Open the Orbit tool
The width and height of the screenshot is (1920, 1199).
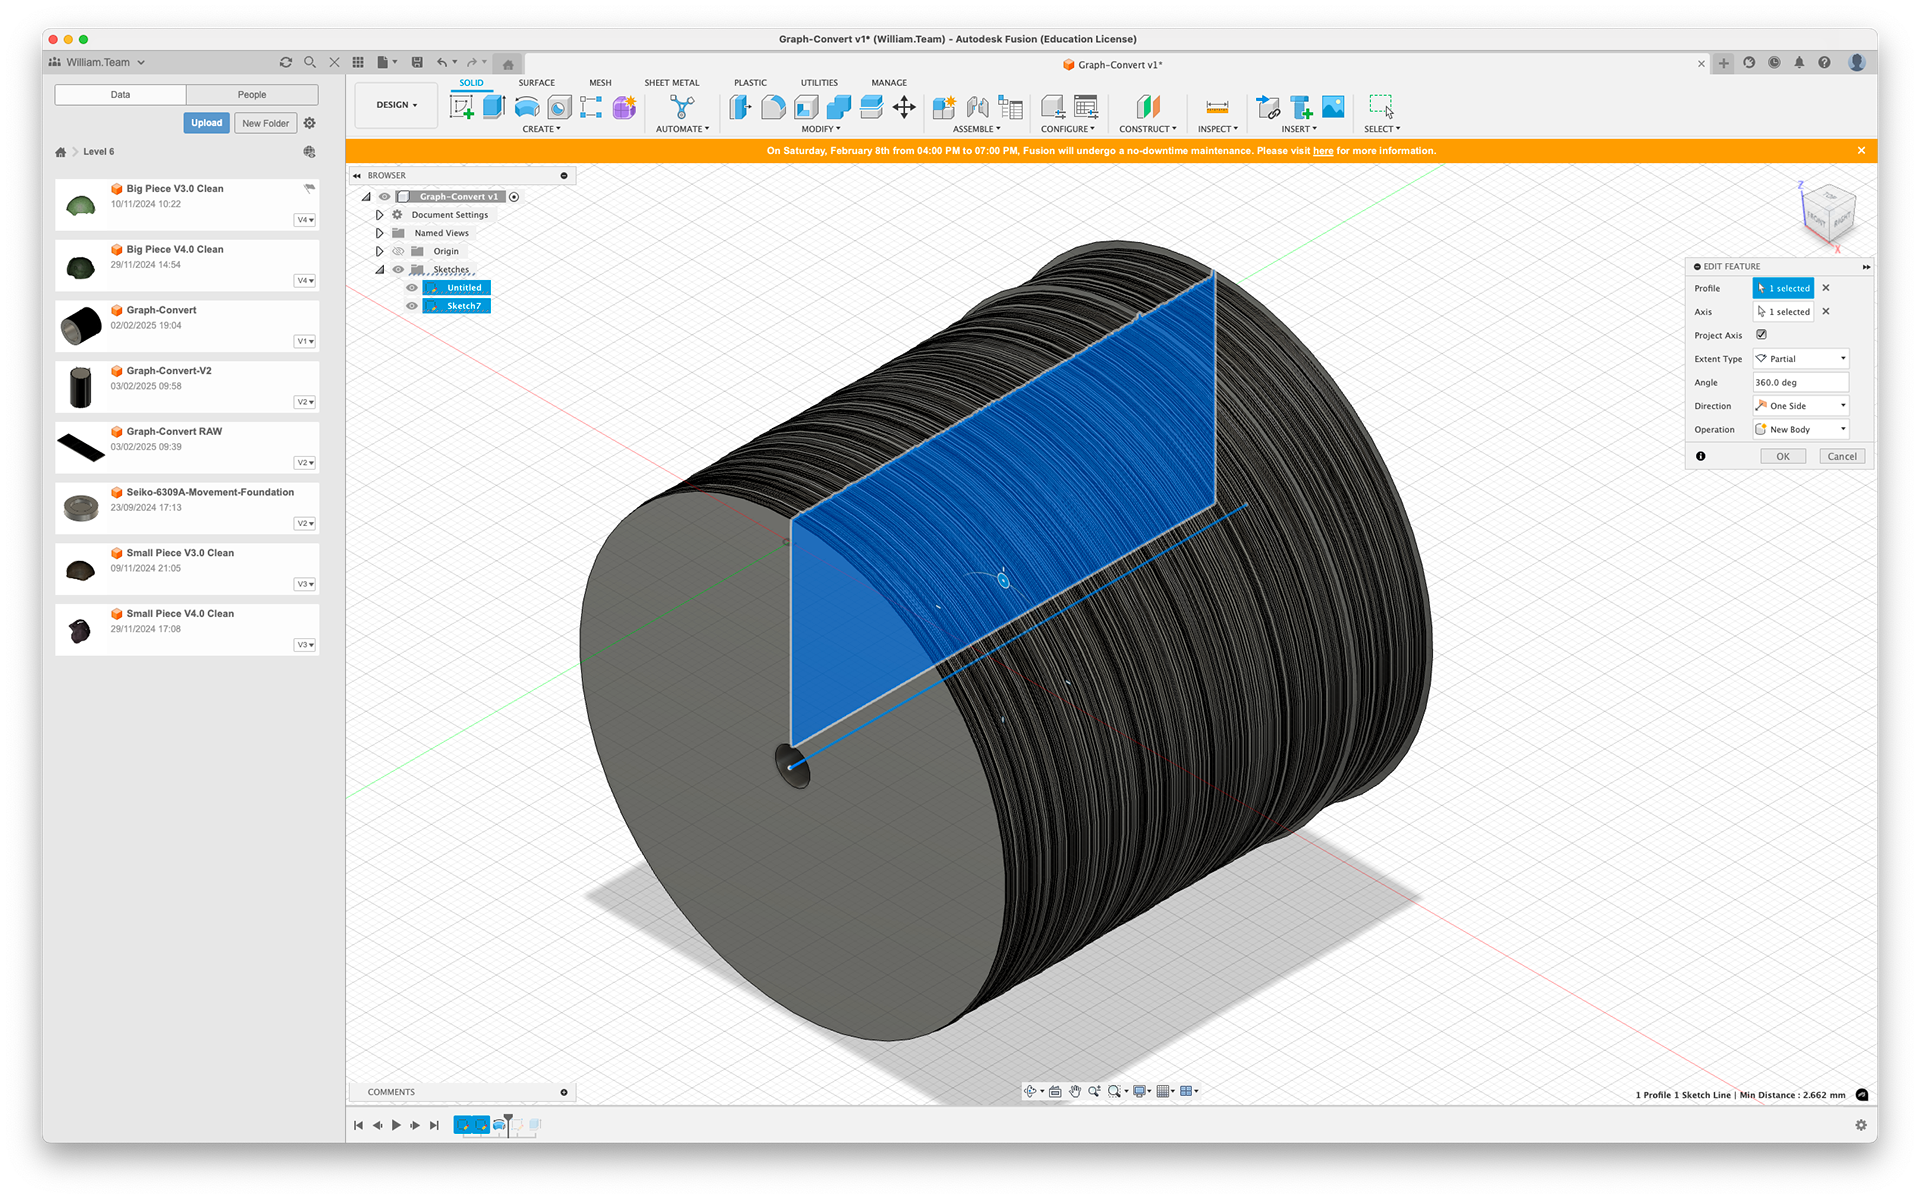tap(1030, 1091)
